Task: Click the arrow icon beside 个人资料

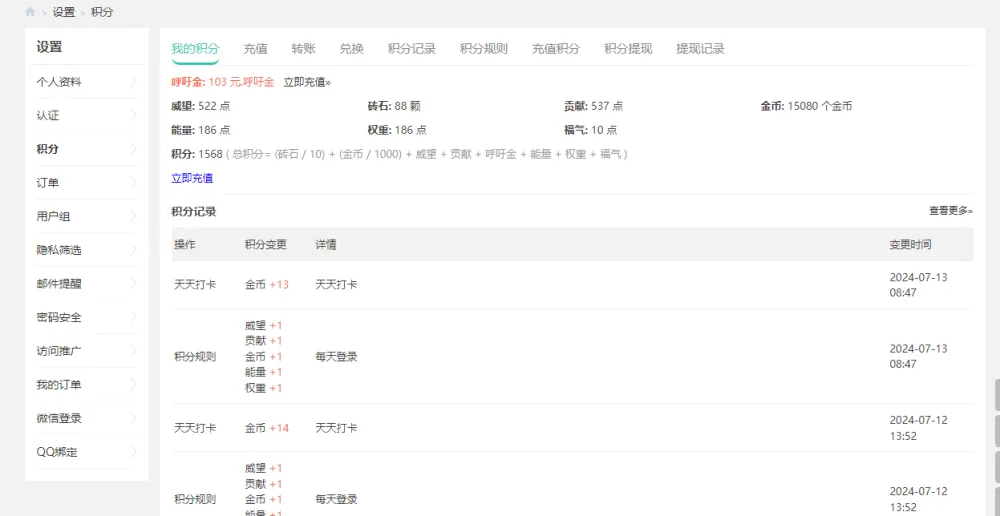Action: pos(133,82)
